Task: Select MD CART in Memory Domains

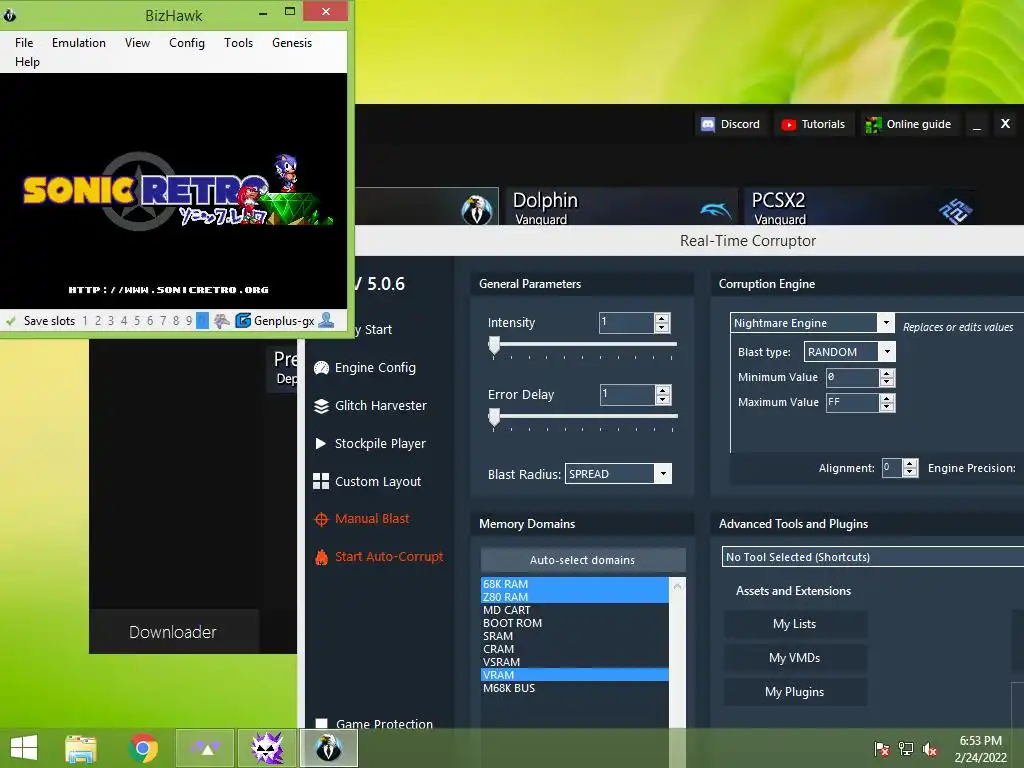Action: tap(575, 610)
